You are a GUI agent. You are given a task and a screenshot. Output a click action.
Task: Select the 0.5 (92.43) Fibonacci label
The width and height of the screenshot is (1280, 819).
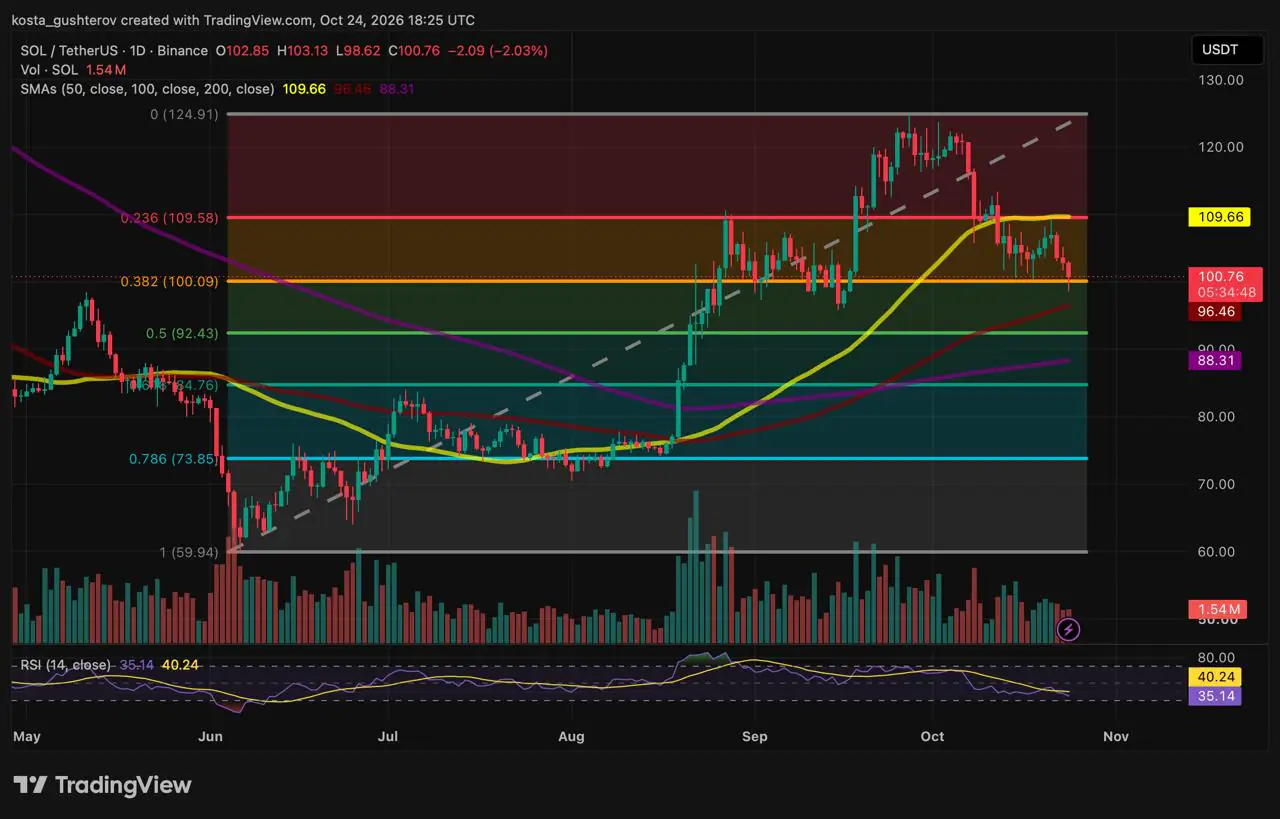[184, 333]
